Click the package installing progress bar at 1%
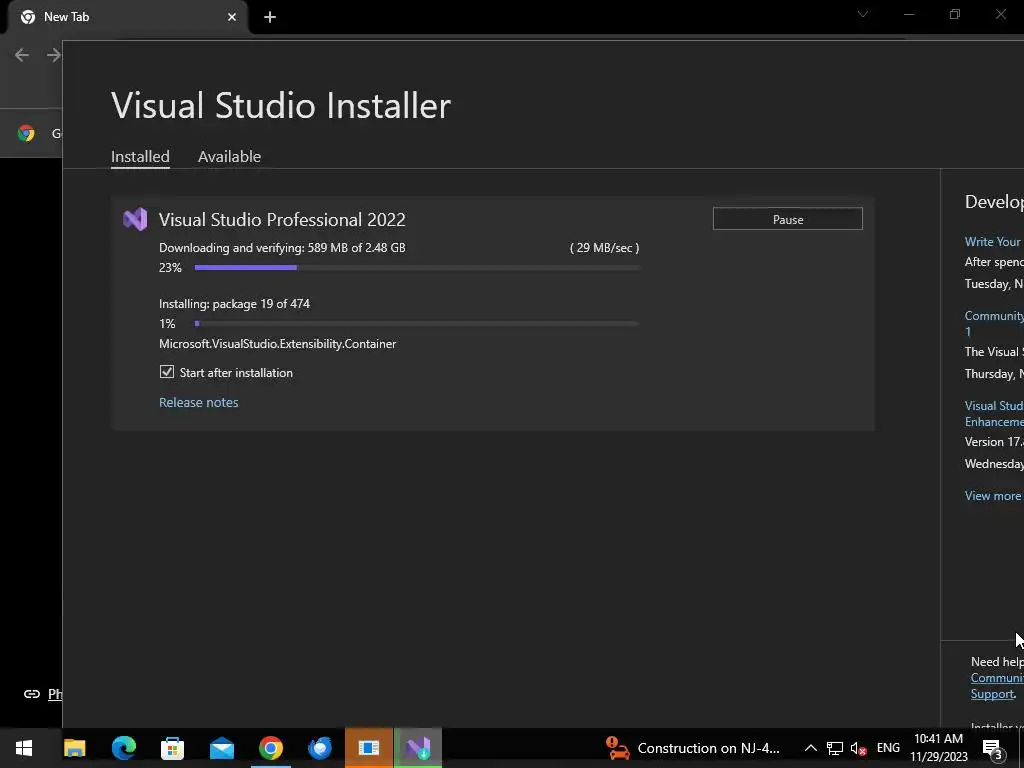The width and height of the screenshot is (1024, 768). coord(417,323)
